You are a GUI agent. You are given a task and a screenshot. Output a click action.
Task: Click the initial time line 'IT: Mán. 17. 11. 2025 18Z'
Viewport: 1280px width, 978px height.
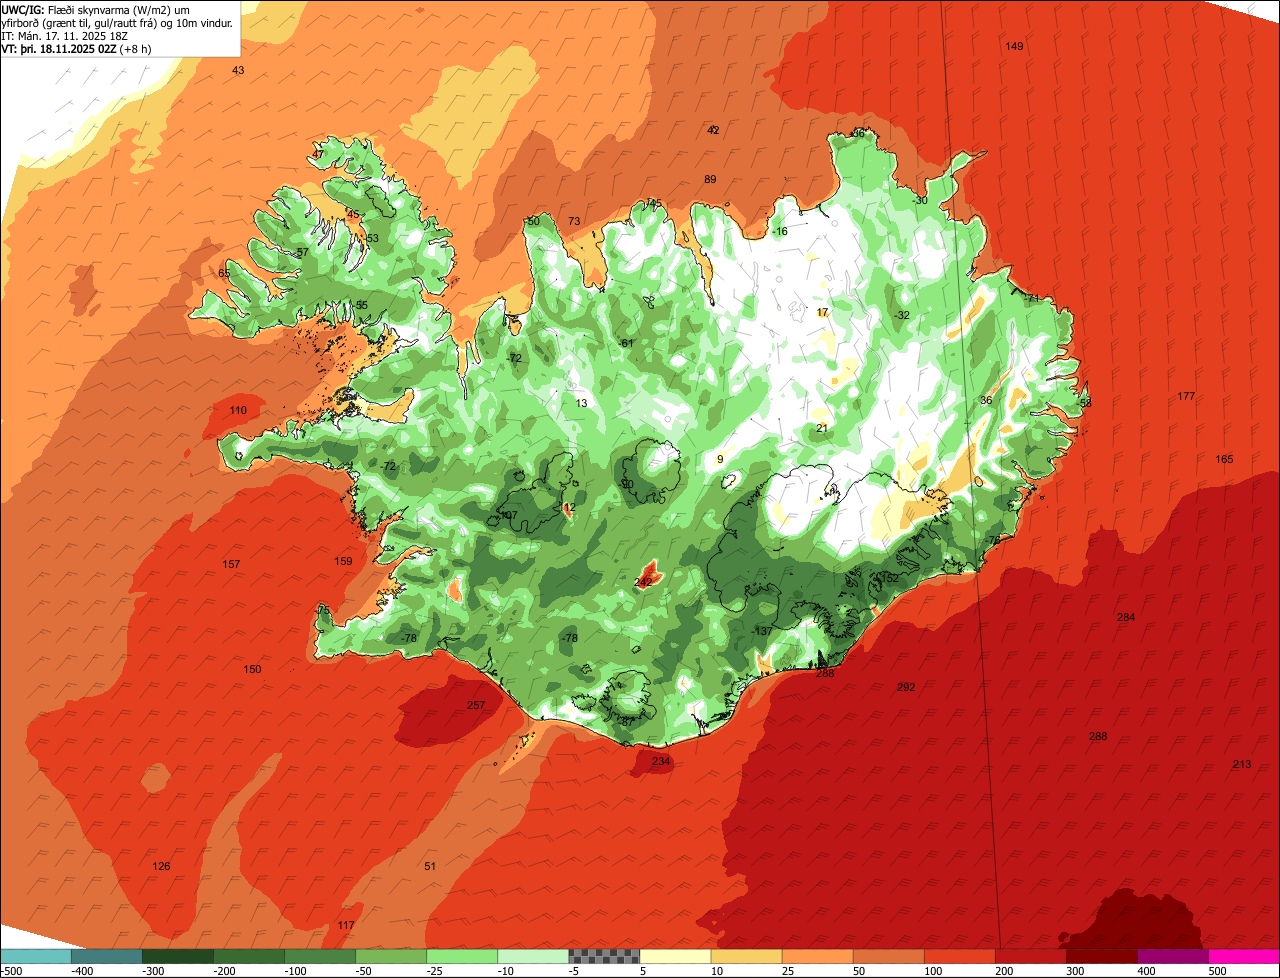click(64, 35)
